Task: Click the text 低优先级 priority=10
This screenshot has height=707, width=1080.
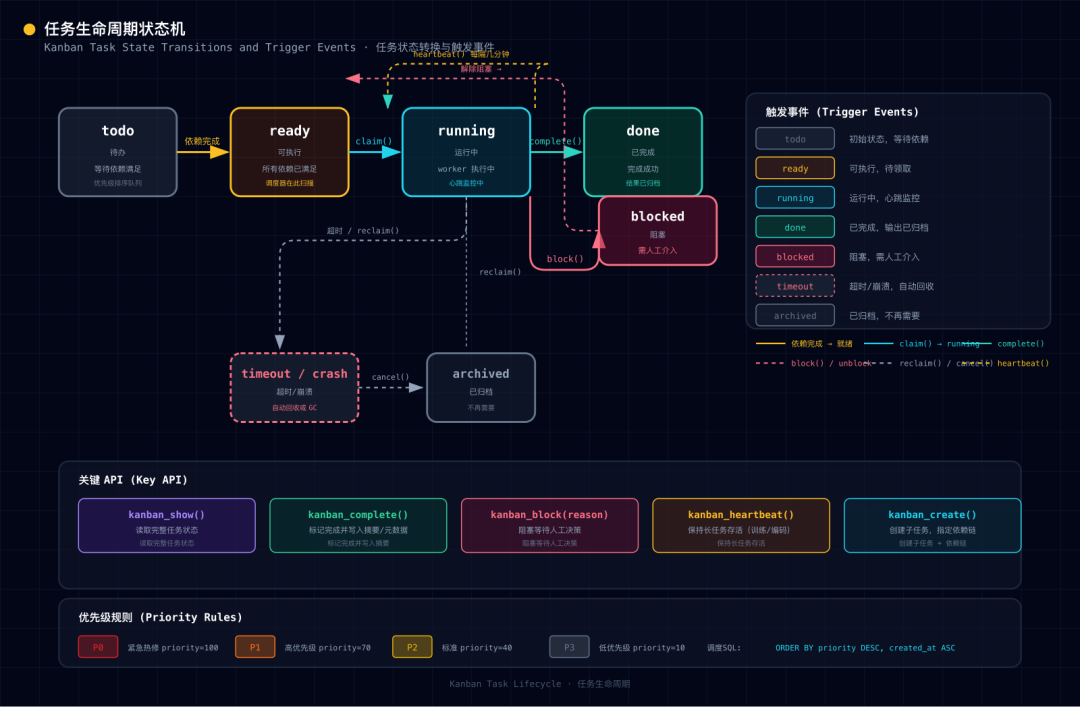Action: pyautogui.click(x=642, y=648)
